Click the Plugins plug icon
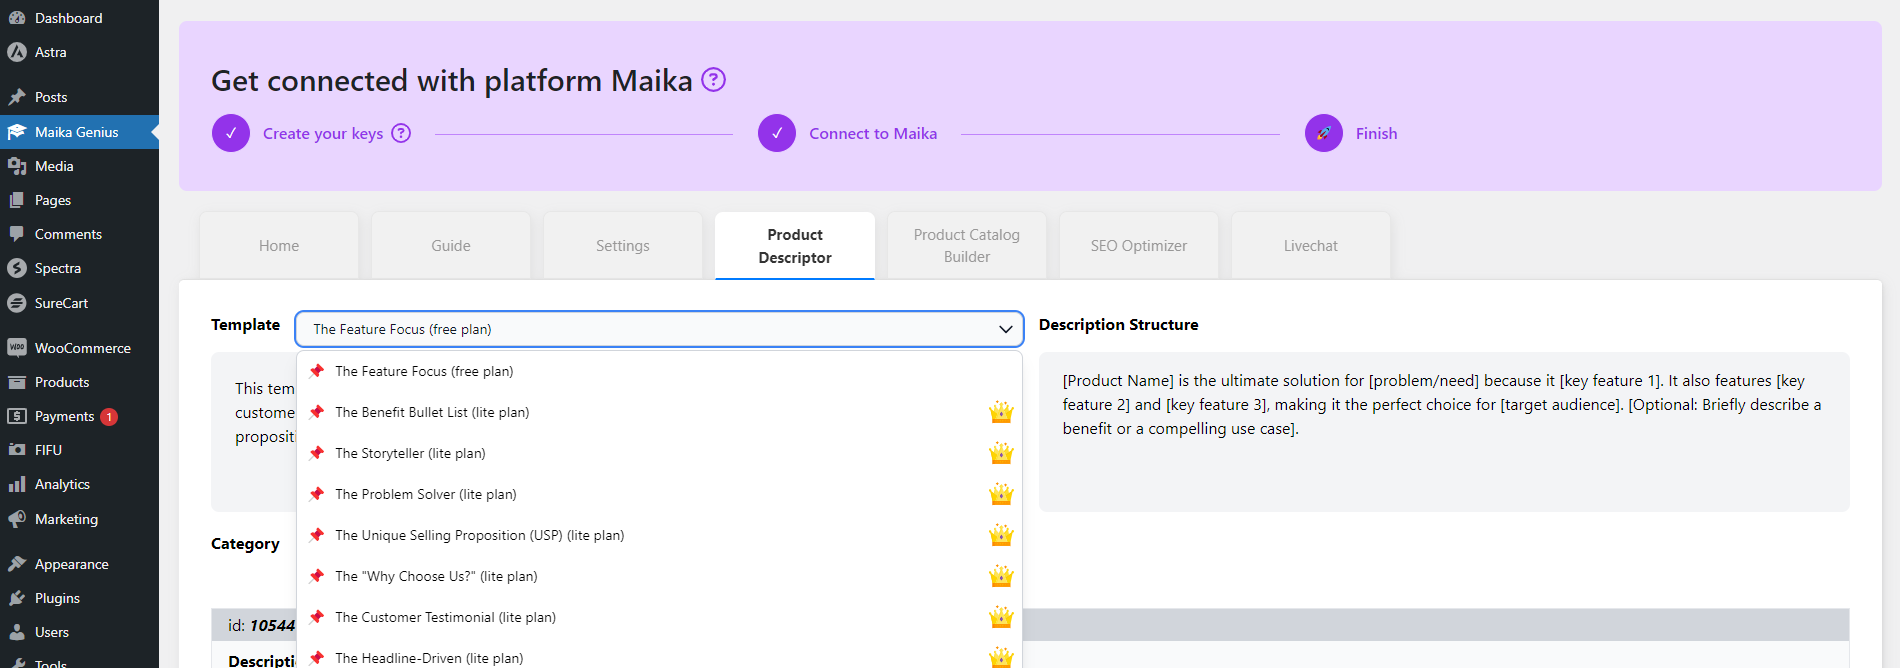 (x=17, y=598)
